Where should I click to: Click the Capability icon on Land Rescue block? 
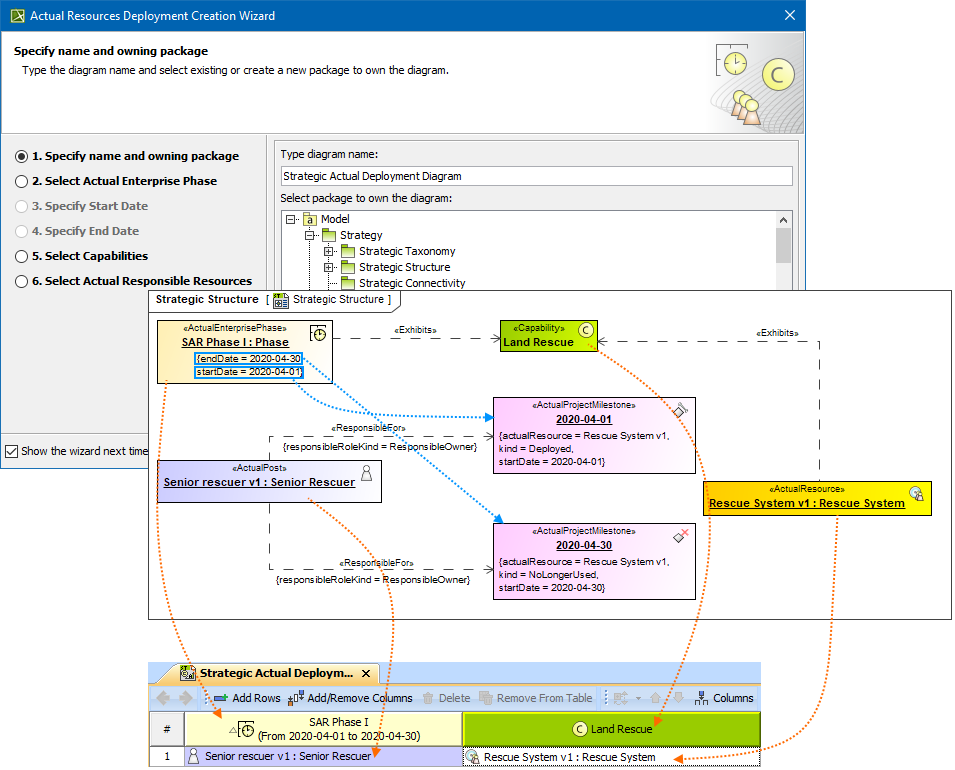(x=586, y=329)
